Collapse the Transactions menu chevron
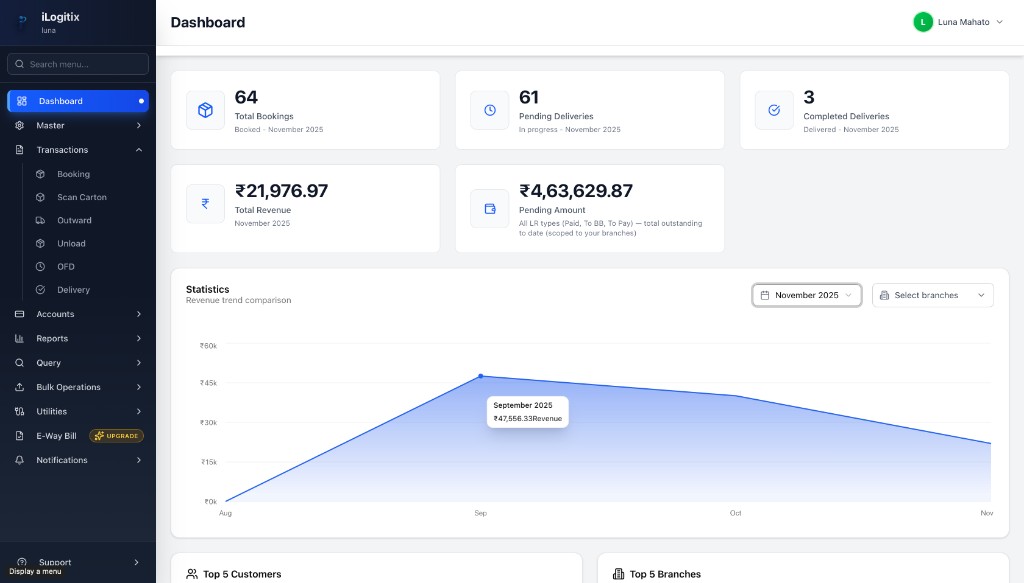1024x583 pixels. click(x=138, y=150)
